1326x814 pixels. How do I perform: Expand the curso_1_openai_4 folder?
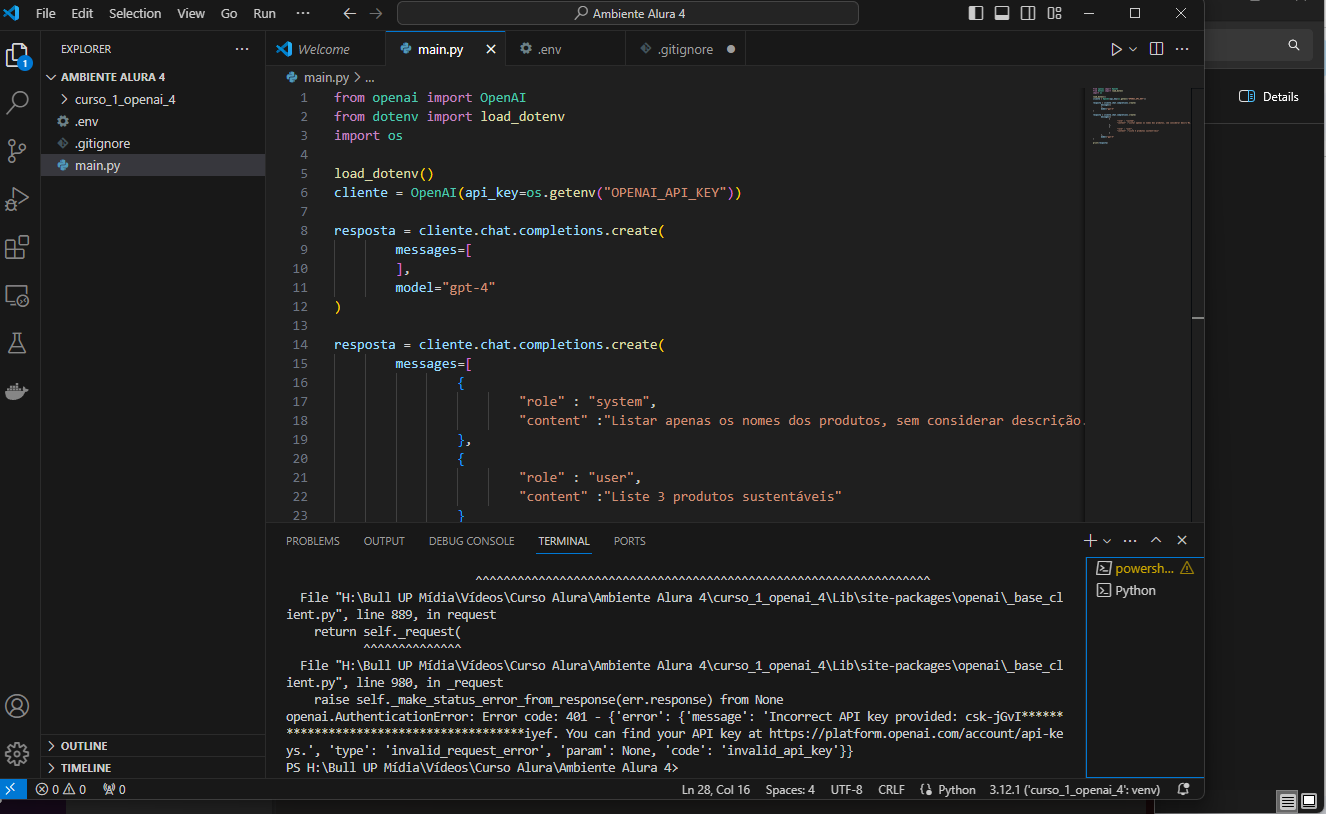153,99
